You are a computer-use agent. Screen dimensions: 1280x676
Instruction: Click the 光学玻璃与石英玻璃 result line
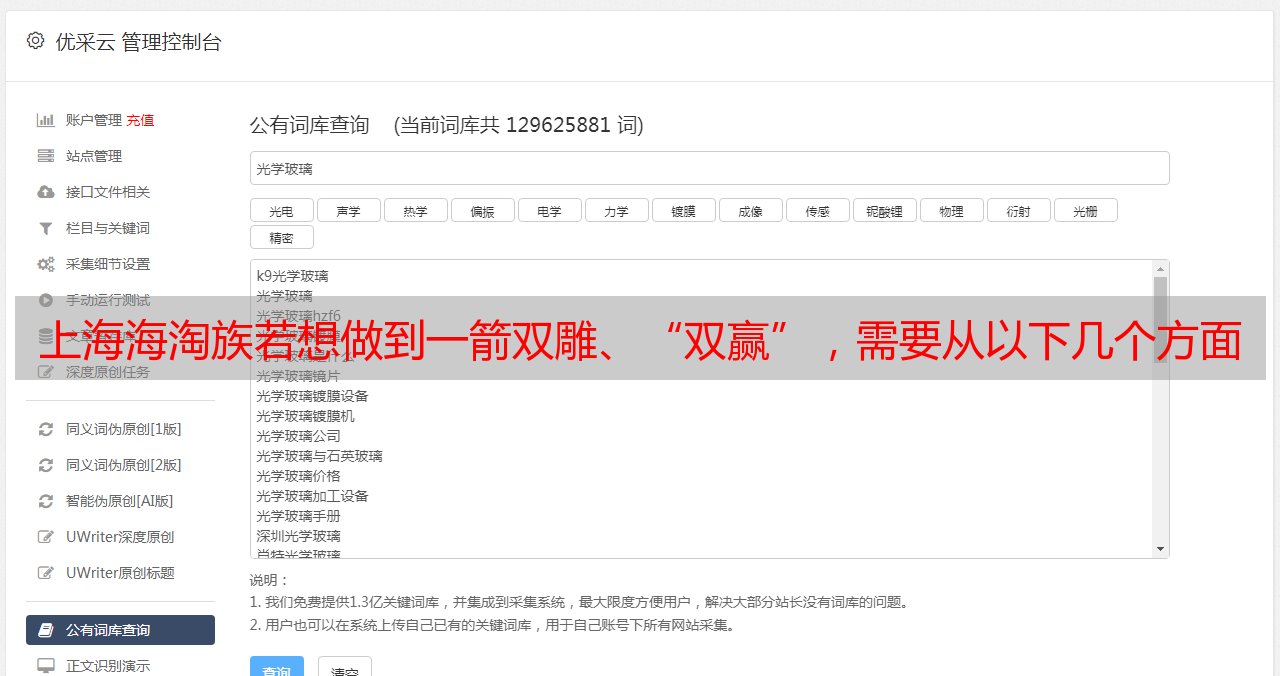[319, 456]
